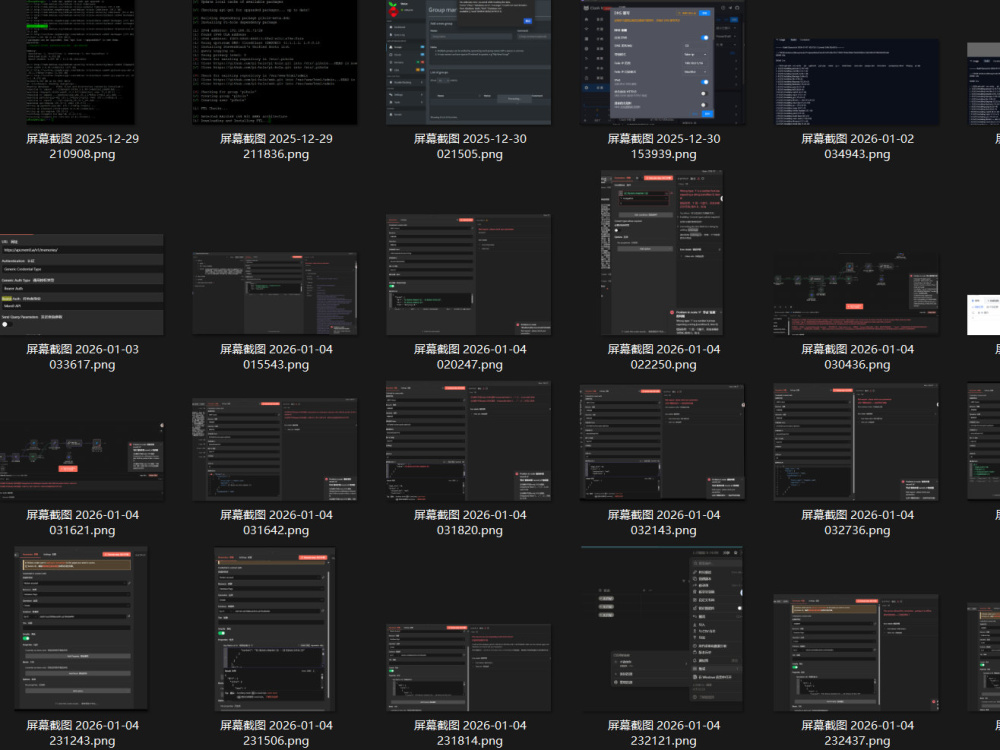Click file name text "屏幕截图 2026-01-04 231243.png"
The image size is (1000, 750).
82,733
